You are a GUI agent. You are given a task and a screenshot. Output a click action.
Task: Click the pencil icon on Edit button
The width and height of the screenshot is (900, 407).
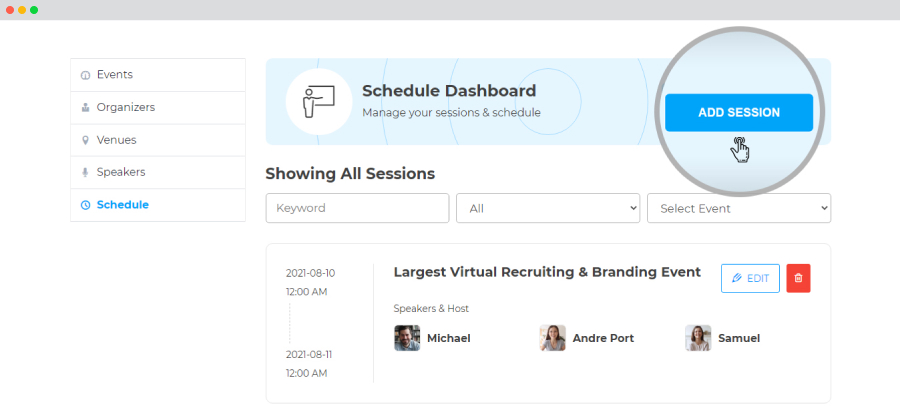click(x=737, y=278)
